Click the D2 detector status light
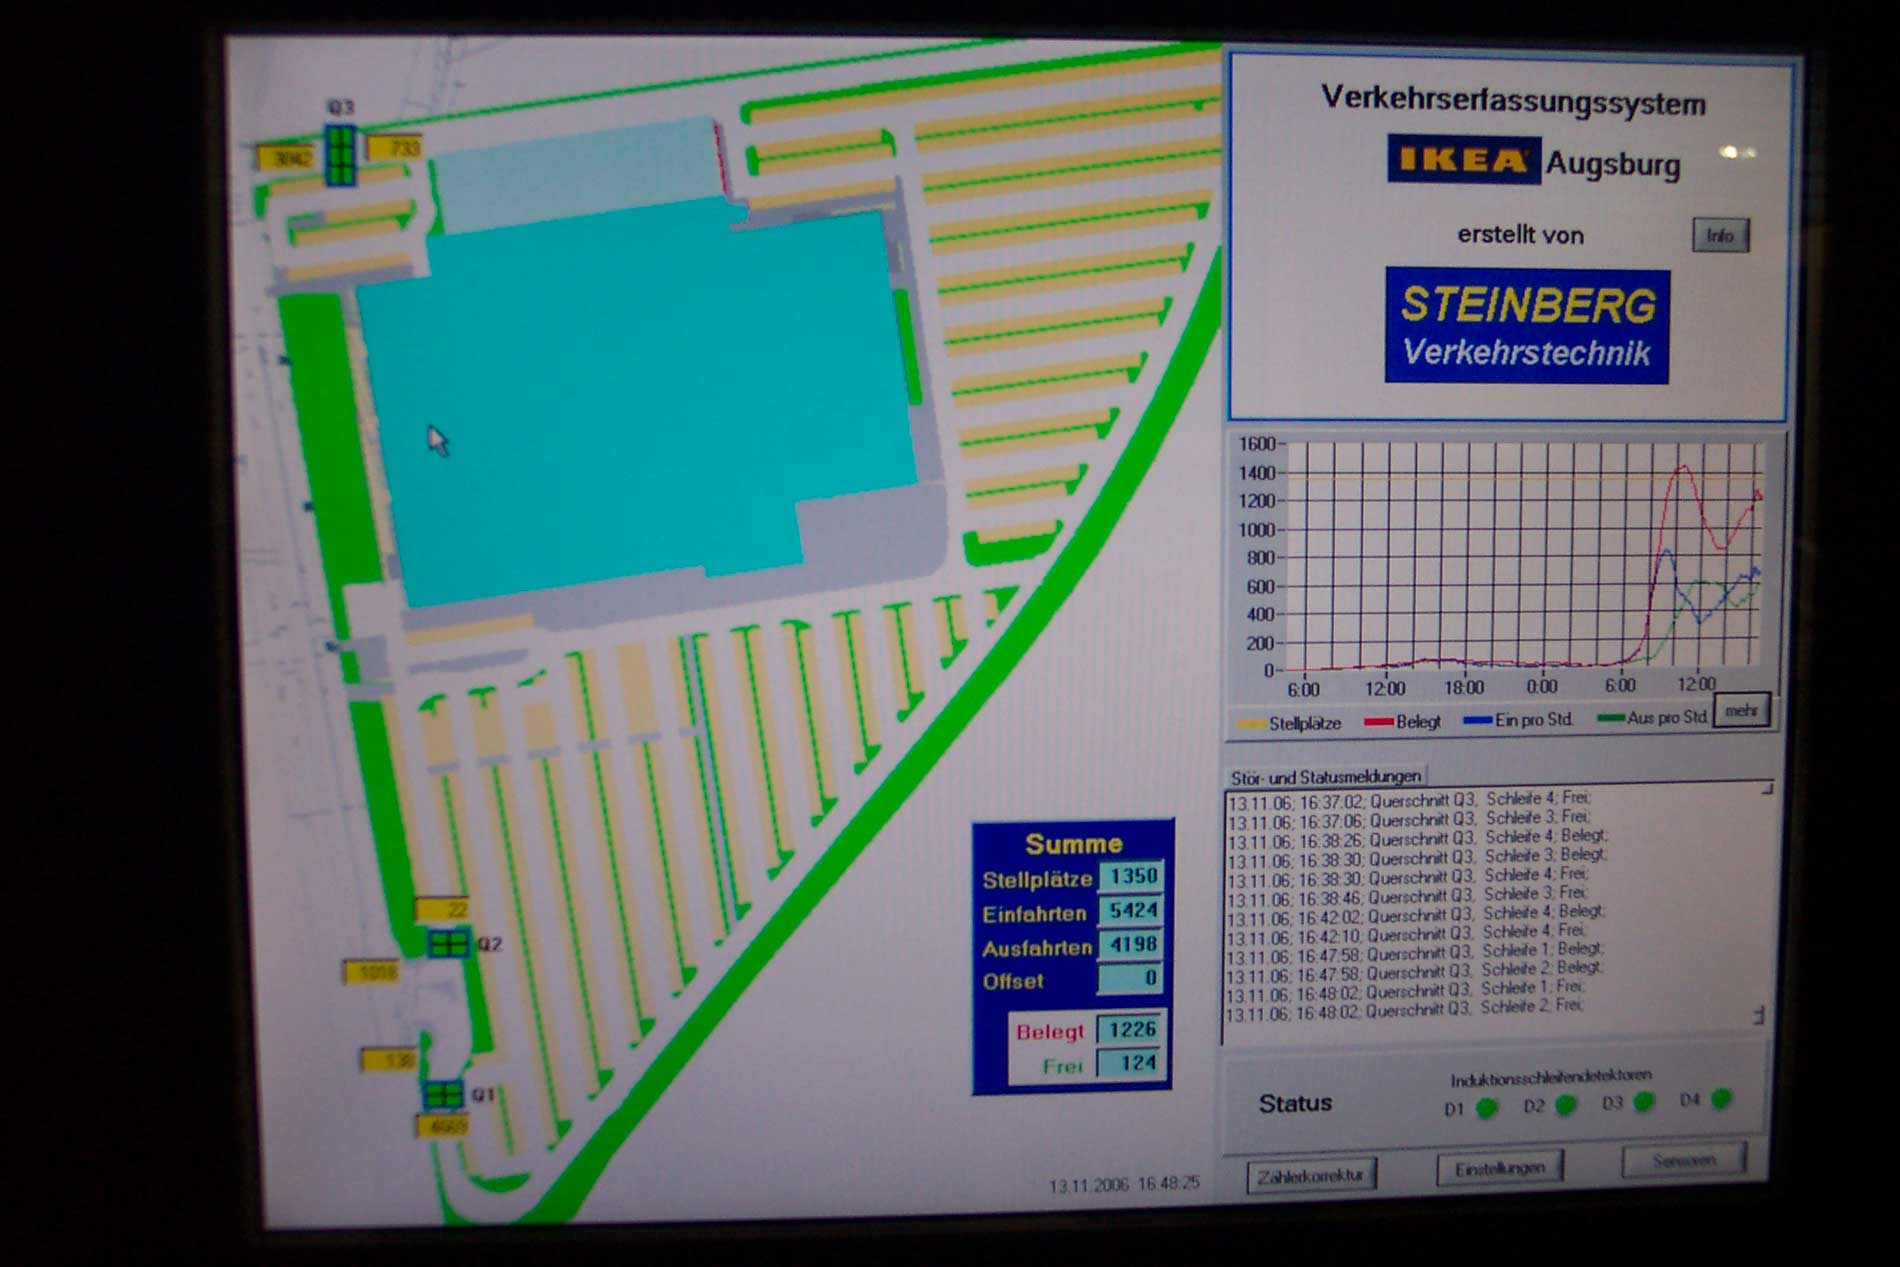 [x=1565, y=1105]
